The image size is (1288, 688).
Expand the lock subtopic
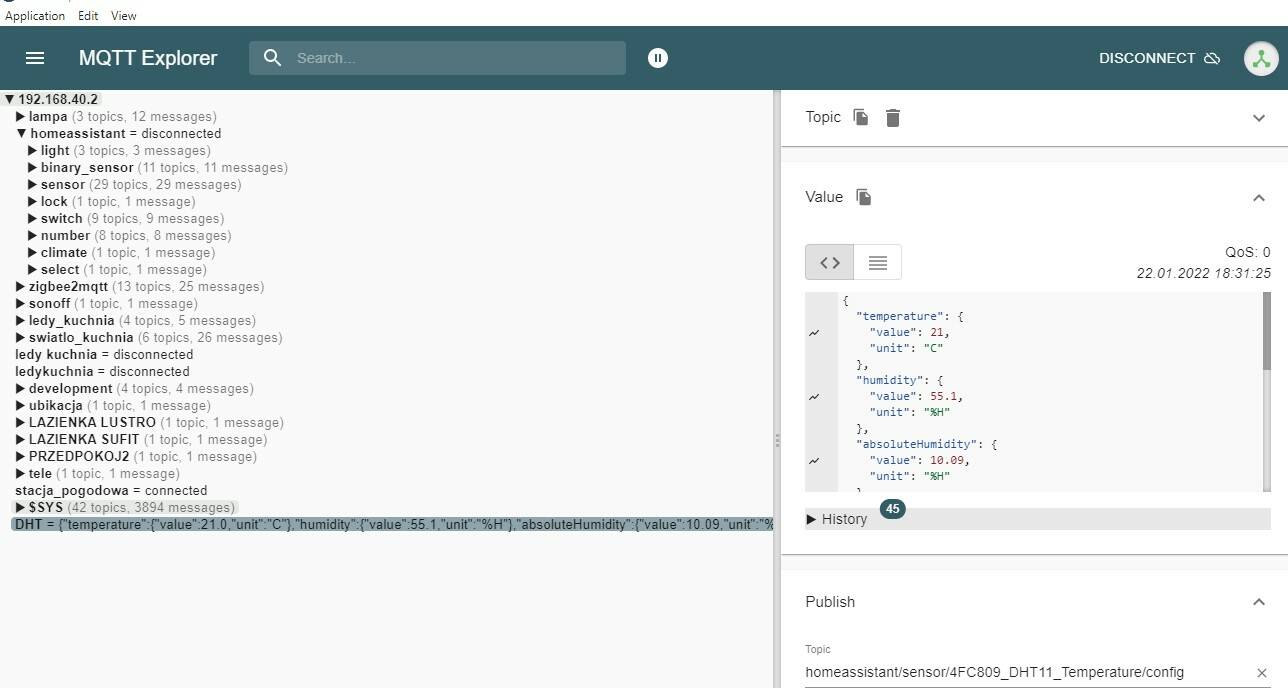(x=32, y=201)
